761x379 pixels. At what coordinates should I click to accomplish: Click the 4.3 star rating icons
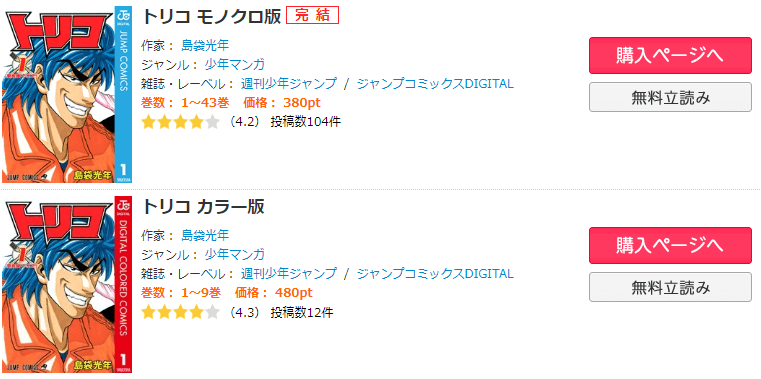181,313
